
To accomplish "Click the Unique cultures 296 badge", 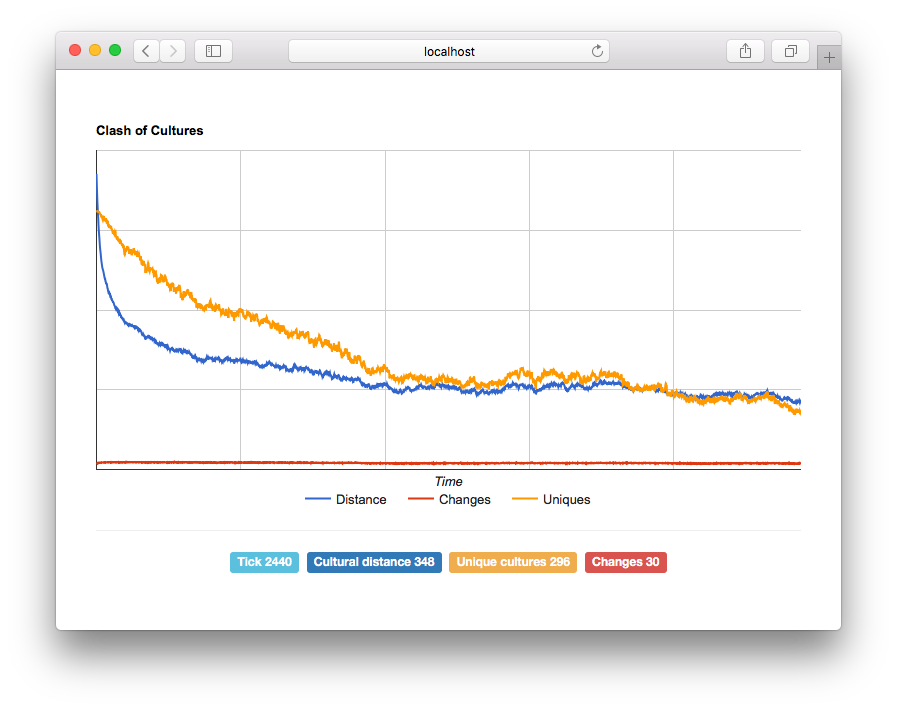I will pyautogui.click(x=512, y=562).
